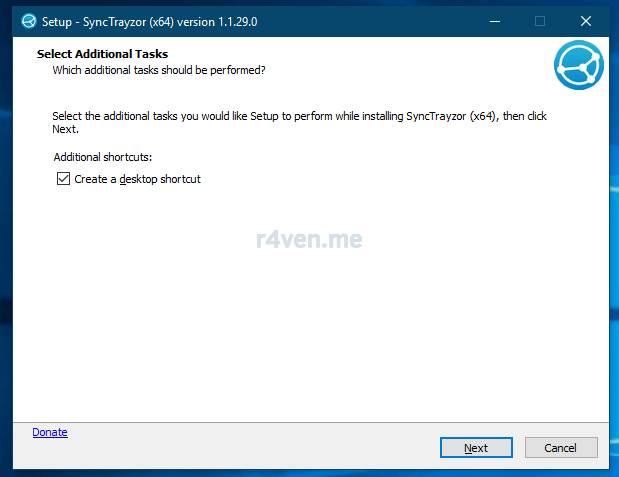619x477 pixels.
Task: Click the greyed-out maximize button
Action: pos(540,21)
